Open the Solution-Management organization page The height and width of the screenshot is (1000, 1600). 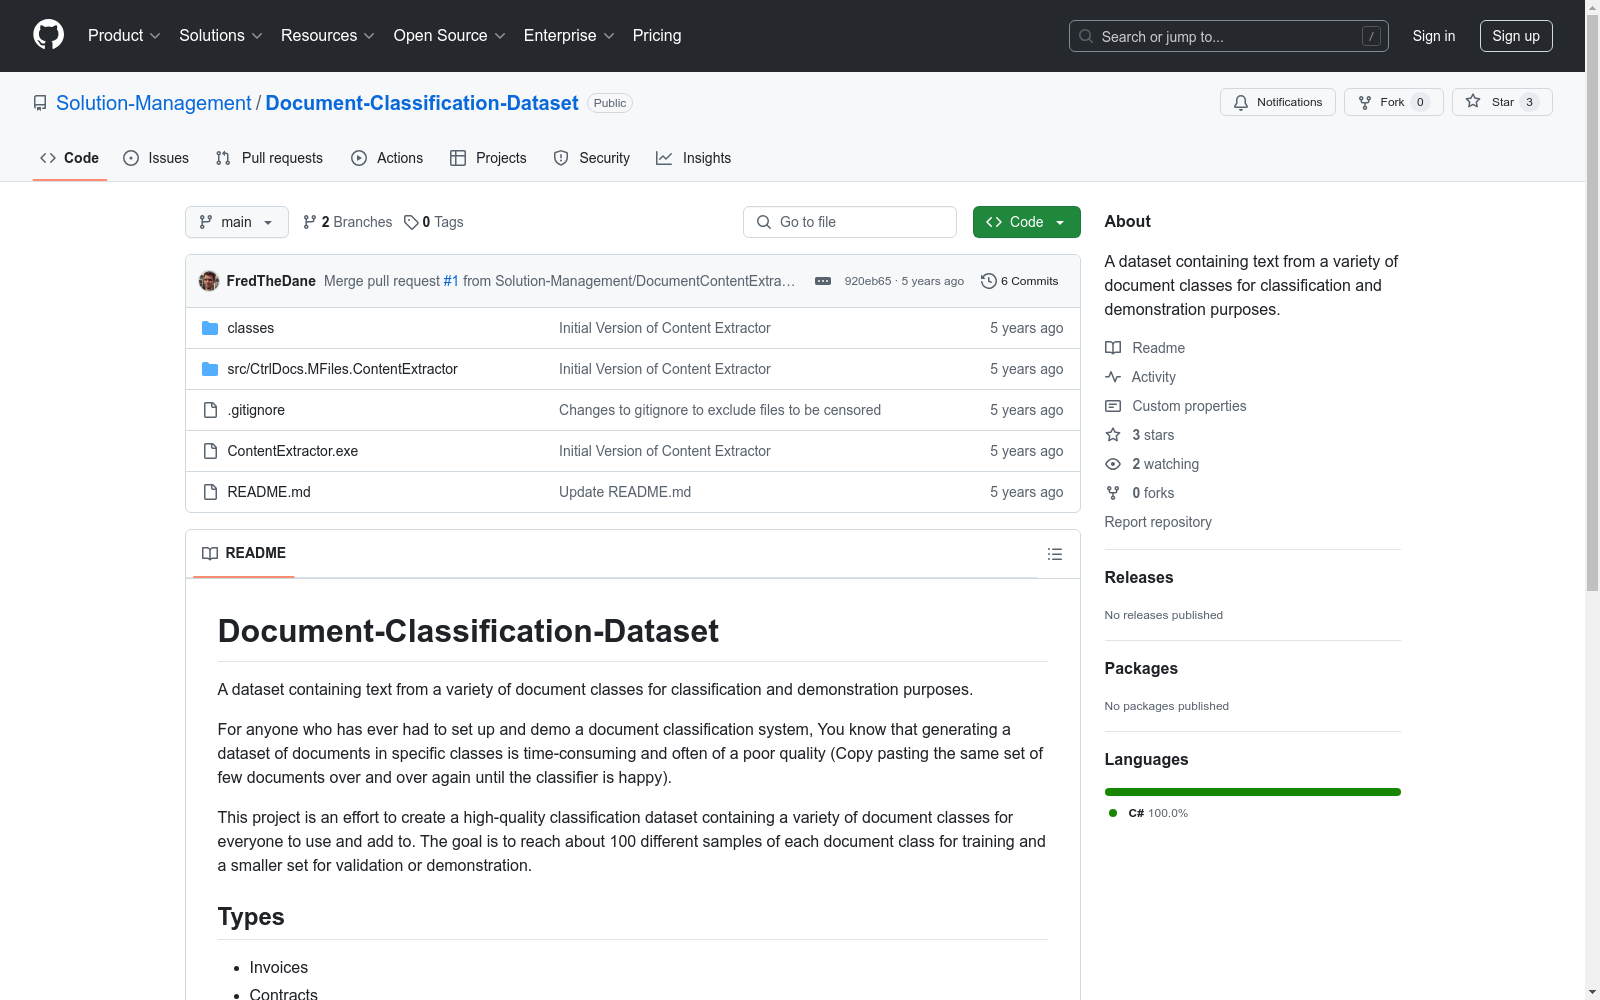click(154, 103)
